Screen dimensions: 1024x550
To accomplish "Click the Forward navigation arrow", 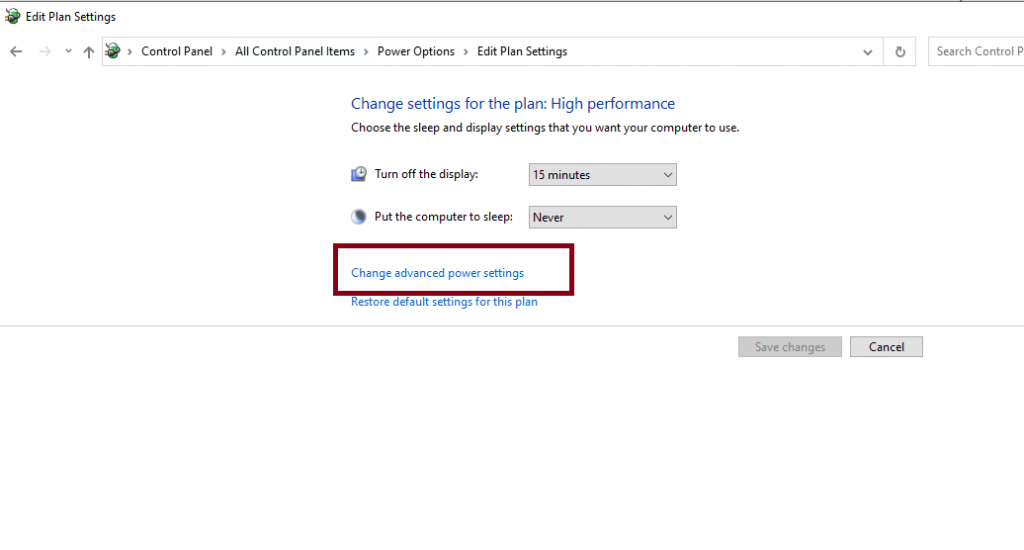I will tap(44, 52).
